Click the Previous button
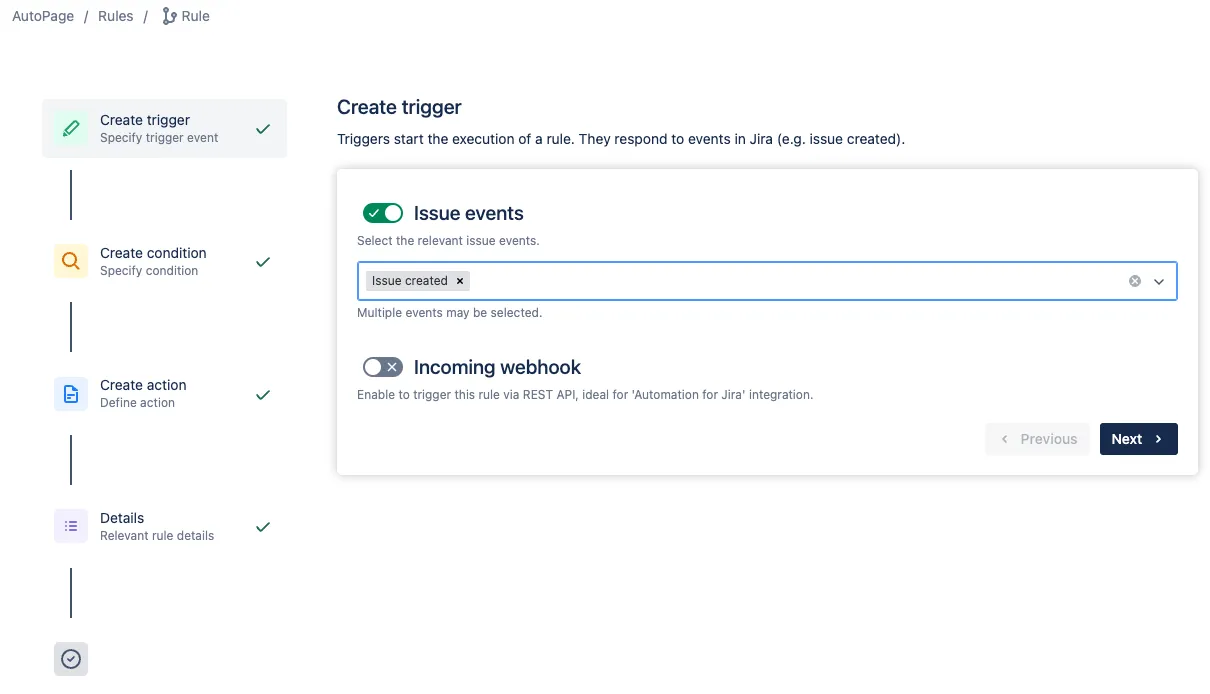The width and height of the screenshot is (1210, 694). pyautogui.click(x=1037, y=439)
